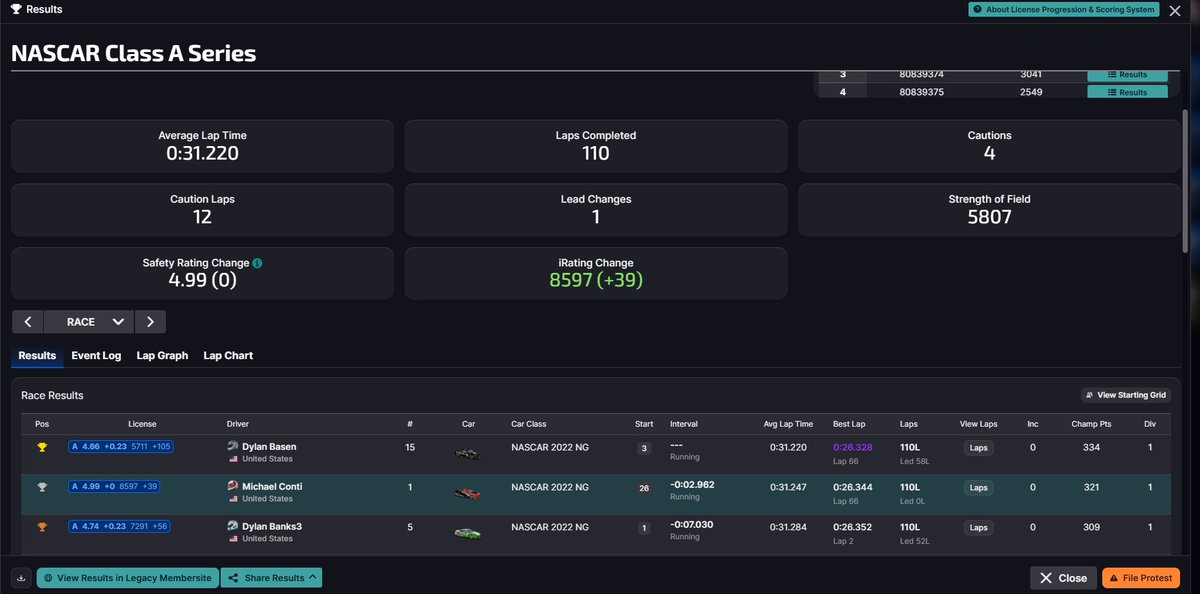Open Laps for Dylan Banks3
The height and width of the screenshot is (594, 1200).
click(978, 527)
